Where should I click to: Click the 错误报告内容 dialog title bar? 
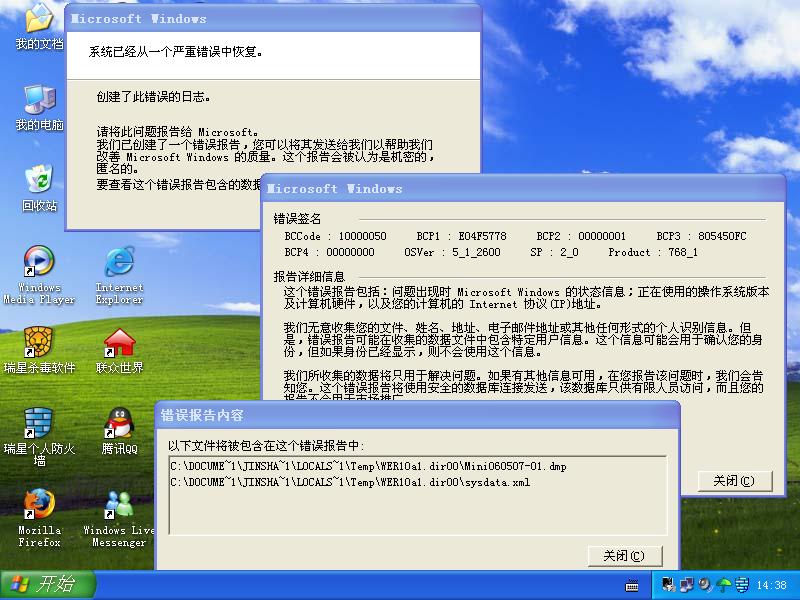pyautogui.click(x=417, y=415)
